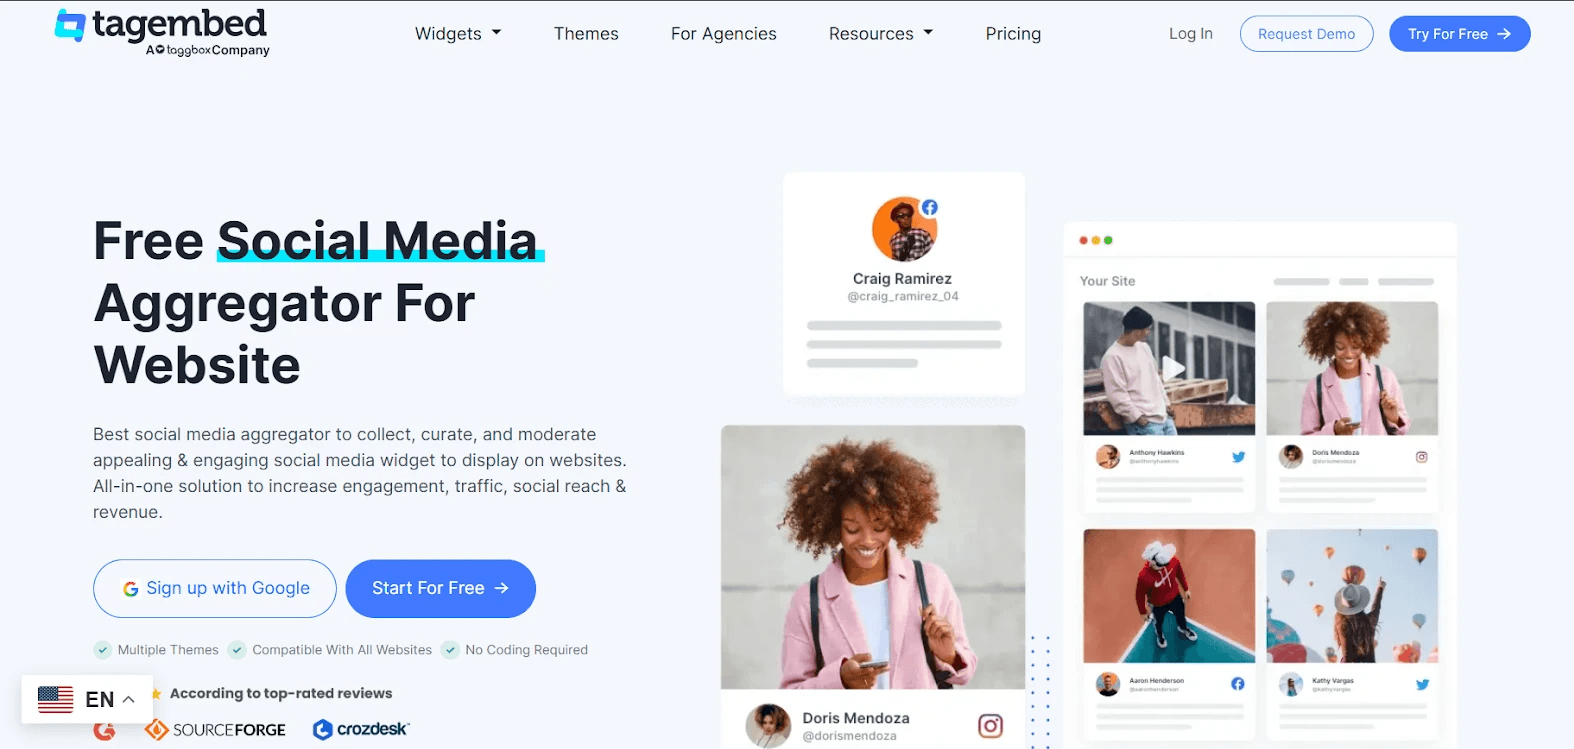
Task: Click the No Coding Required checkmark
Action: pyautogui.click(x=451, y=650)
